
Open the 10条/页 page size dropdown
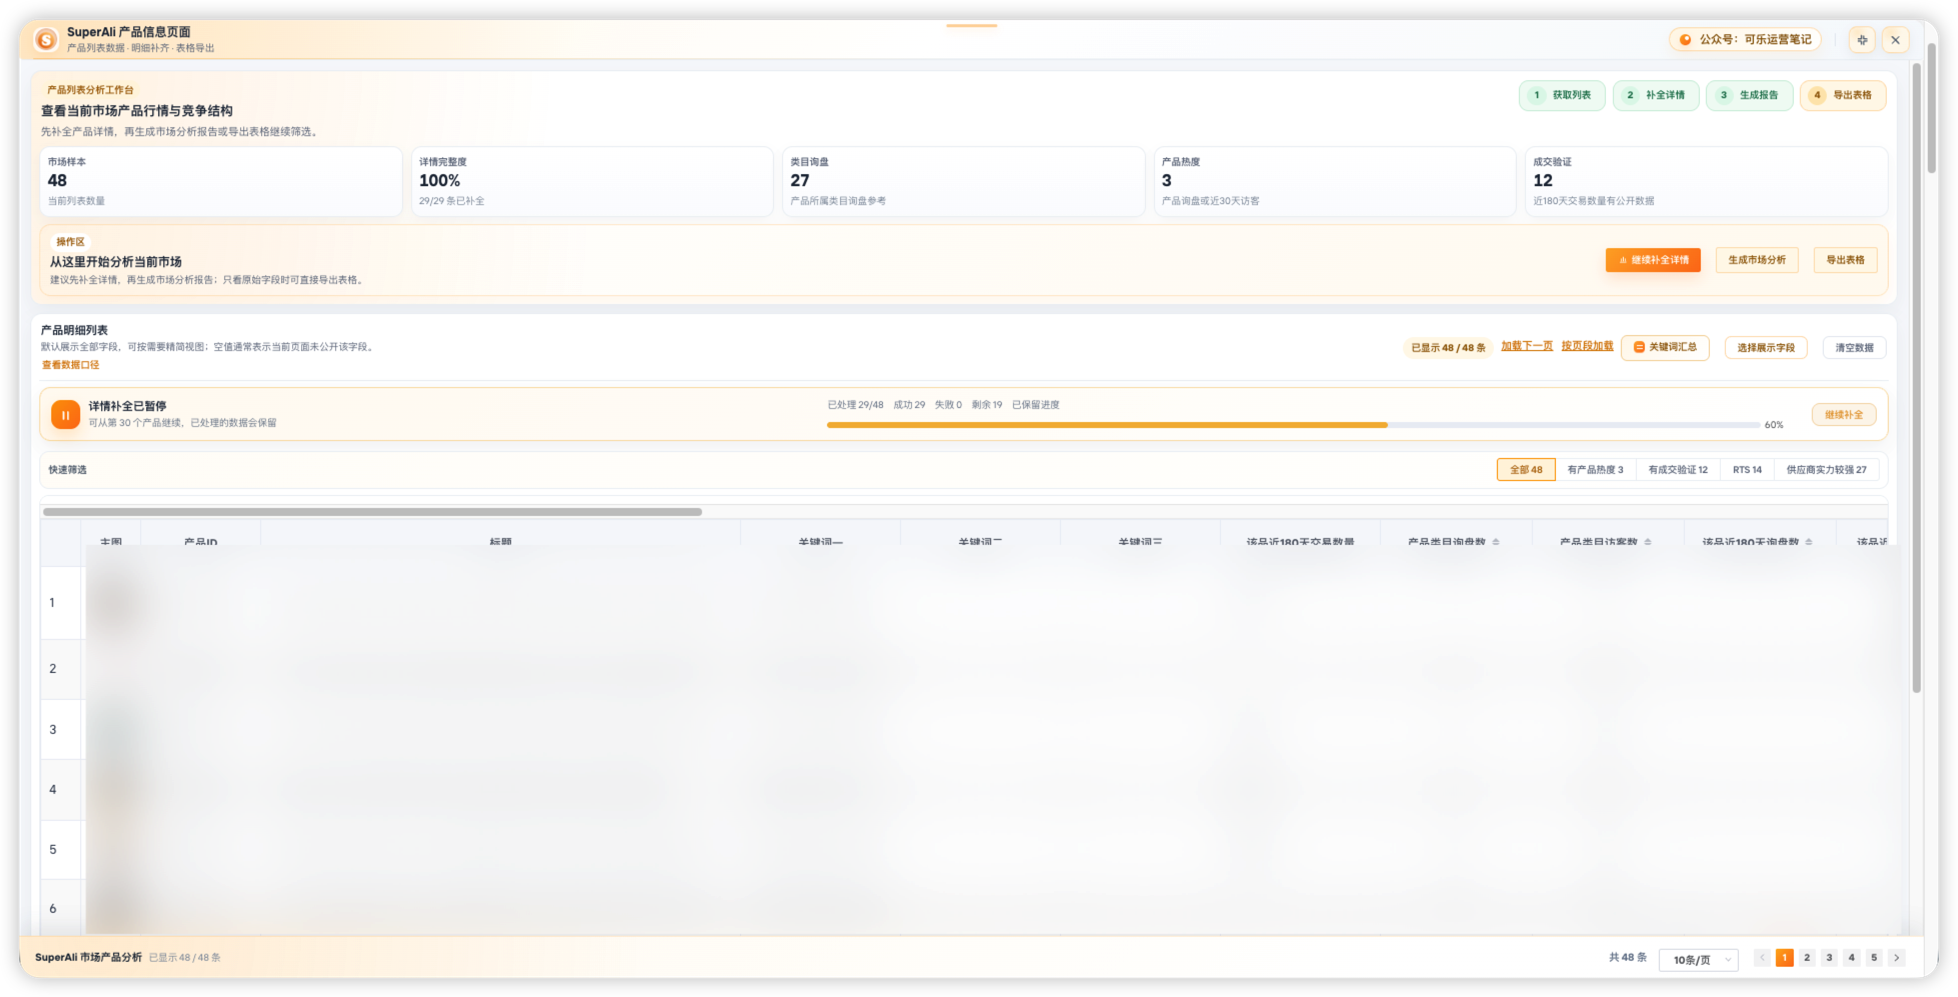pos(1698,960)
